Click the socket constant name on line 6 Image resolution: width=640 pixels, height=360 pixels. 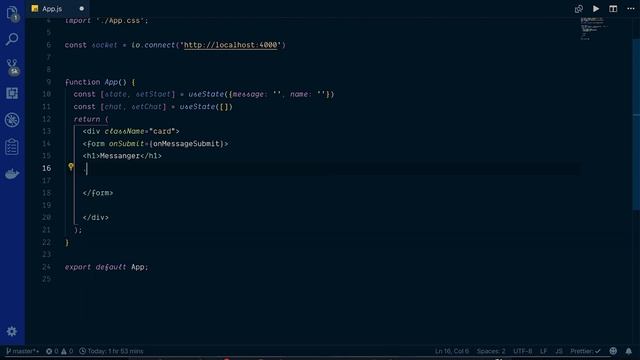pos(104,45)
